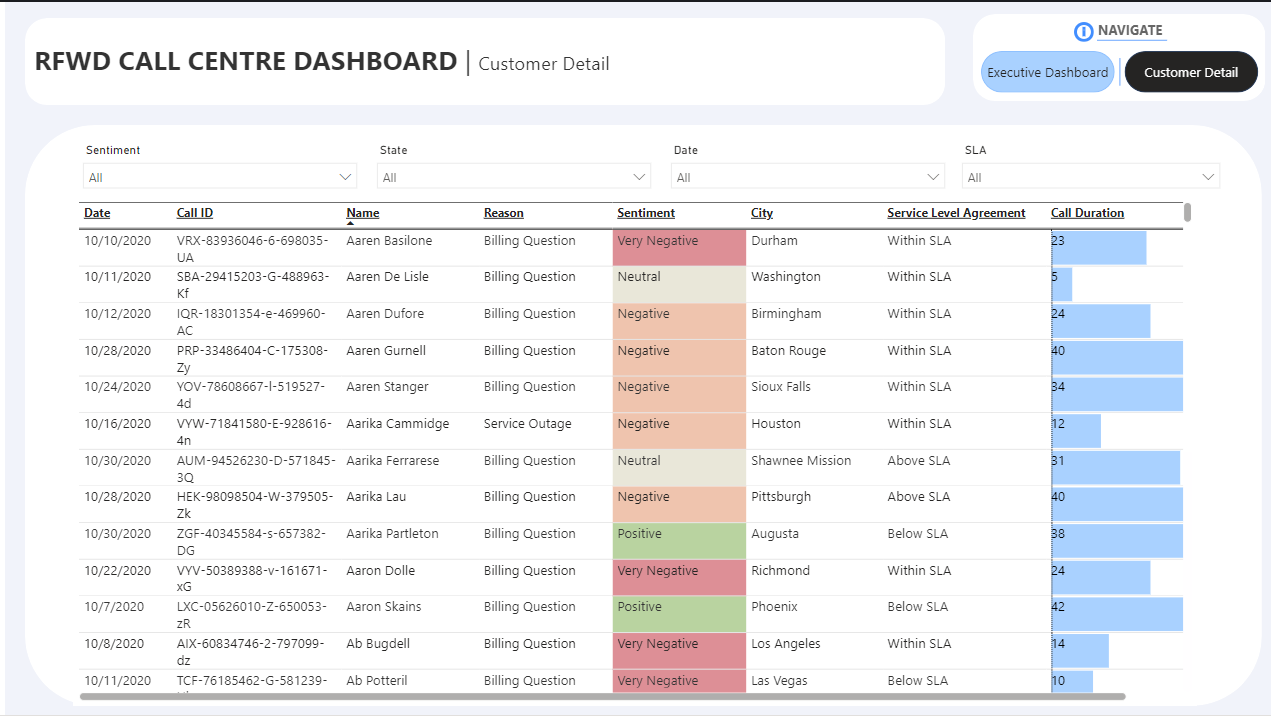
Task: Click the Positive sentiment cell for Aarika Partleton
Action: (679, 541)
